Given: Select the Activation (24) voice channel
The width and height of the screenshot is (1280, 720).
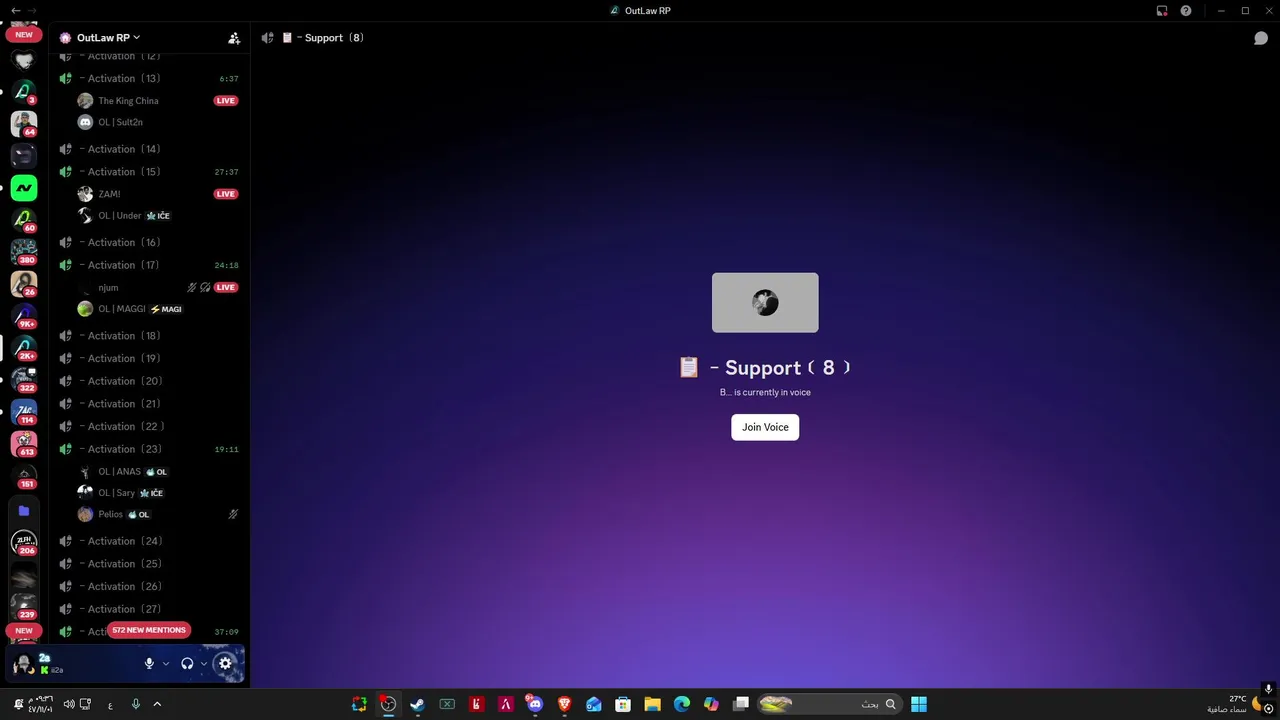Looking at the screenshot, I should click(149, 541).
